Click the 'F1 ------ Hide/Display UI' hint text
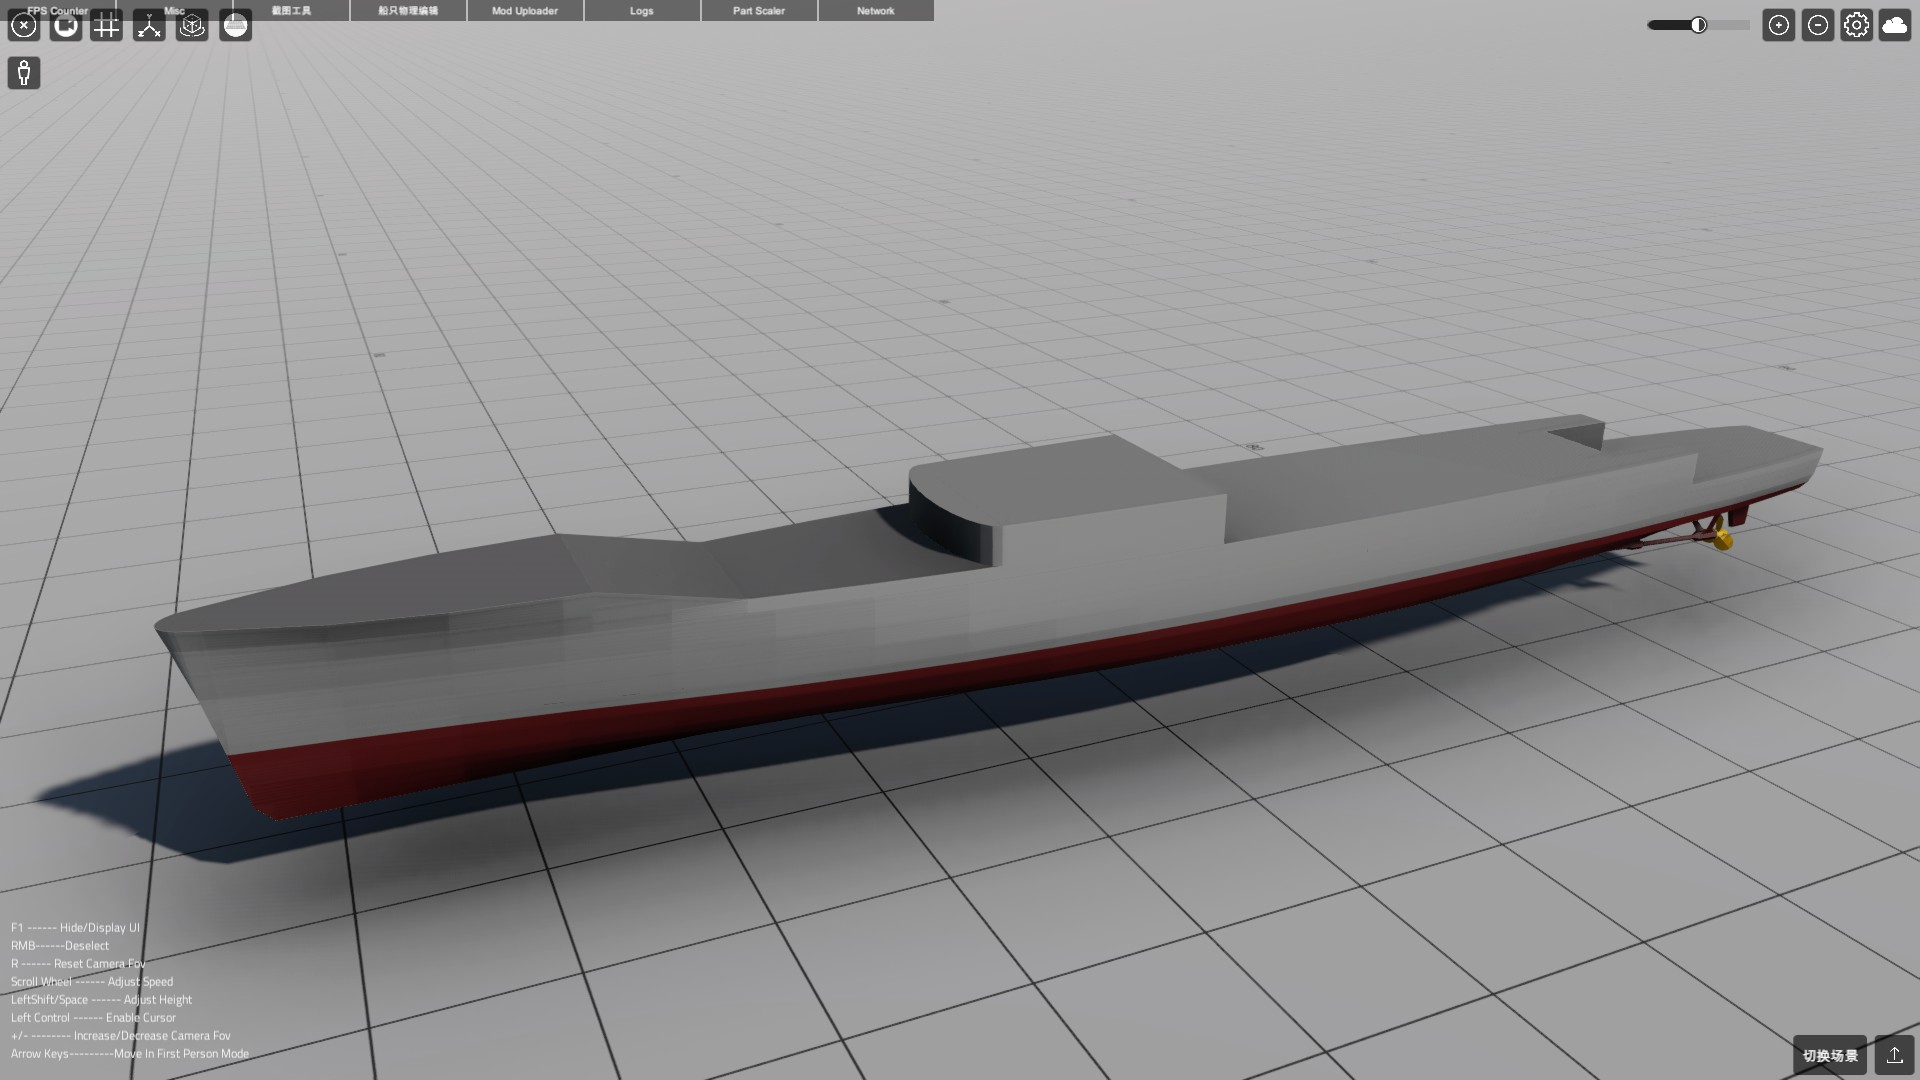 pos(76,928)
